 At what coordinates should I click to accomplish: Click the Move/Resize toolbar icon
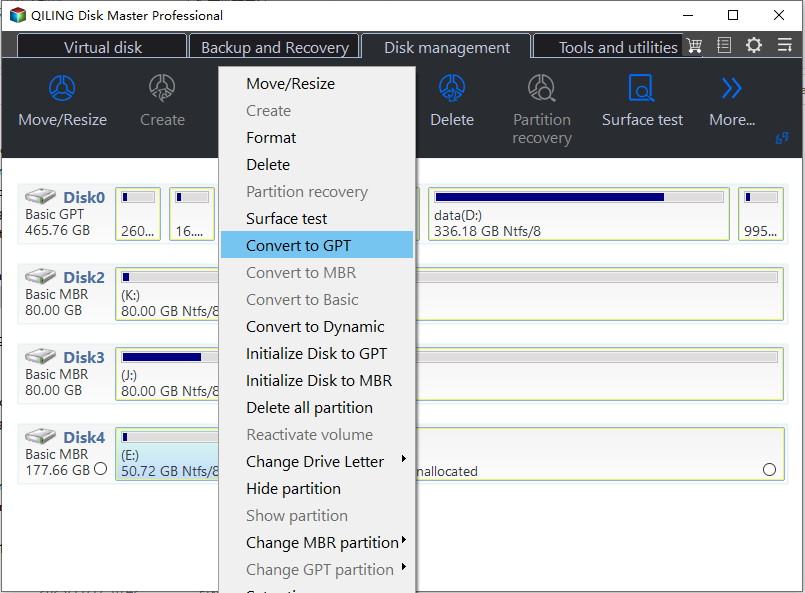[x=62, y=88]
